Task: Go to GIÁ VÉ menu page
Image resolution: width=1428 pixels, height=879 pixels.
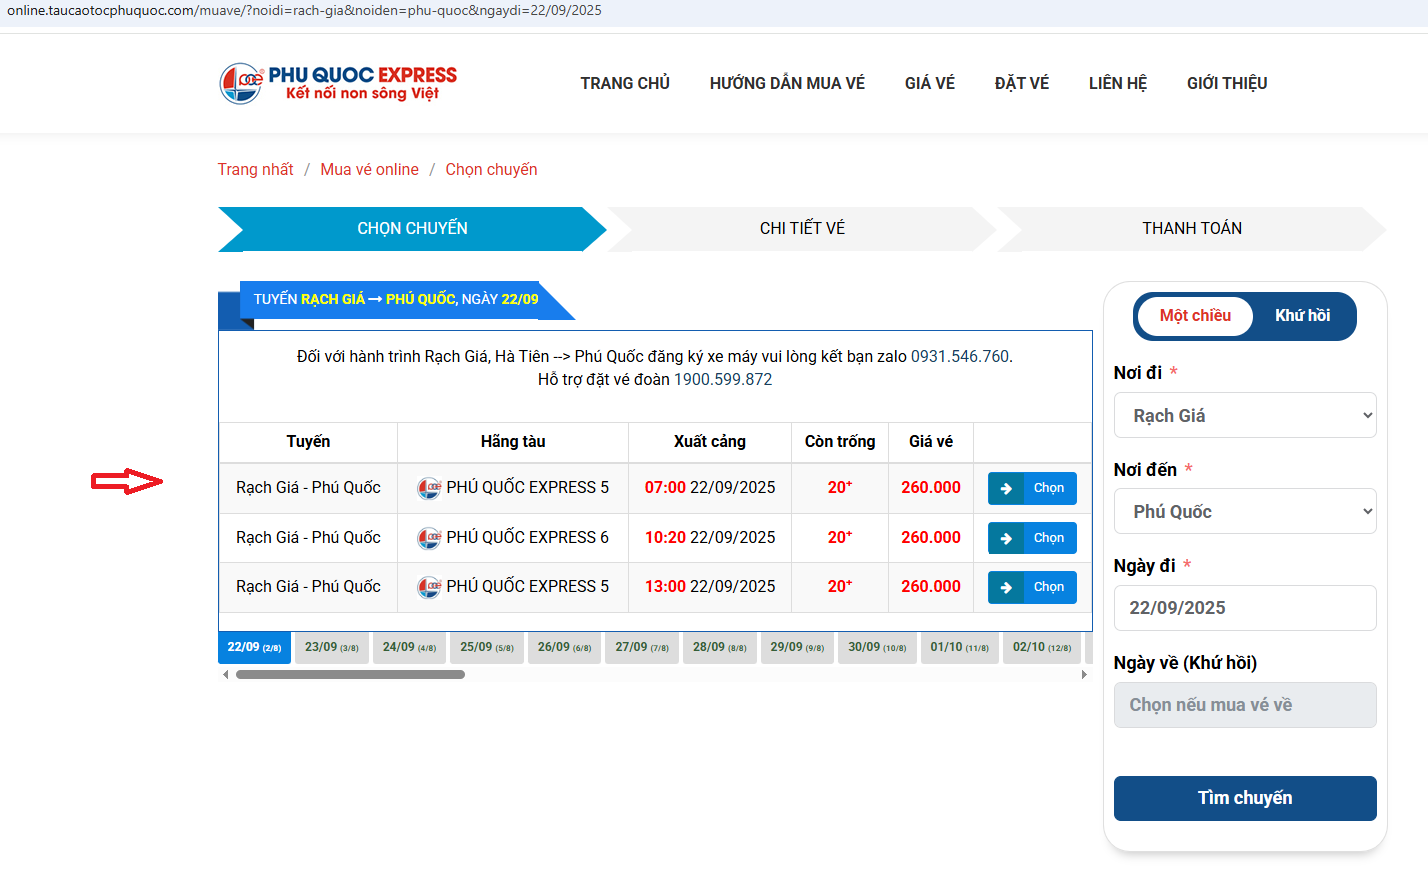Action: [x=930, y=83]
